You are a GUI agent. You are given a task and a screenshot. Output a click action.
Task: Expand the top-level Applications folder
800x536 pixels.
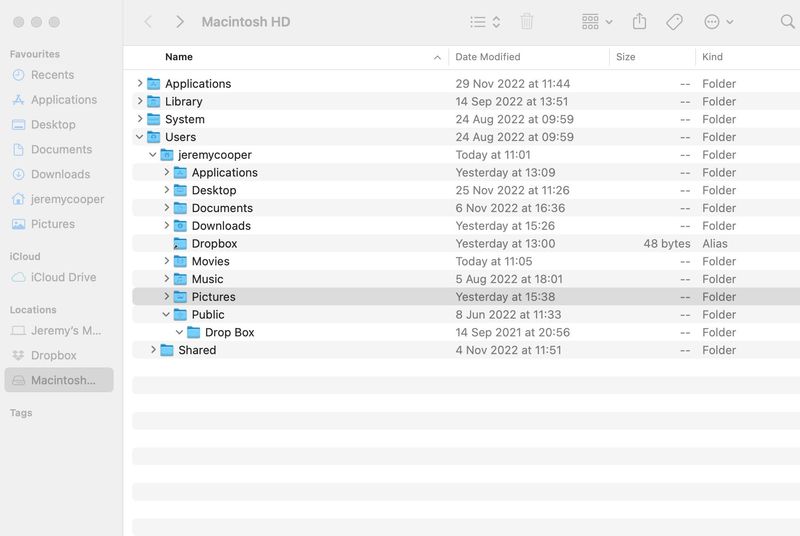coord(140,83)
